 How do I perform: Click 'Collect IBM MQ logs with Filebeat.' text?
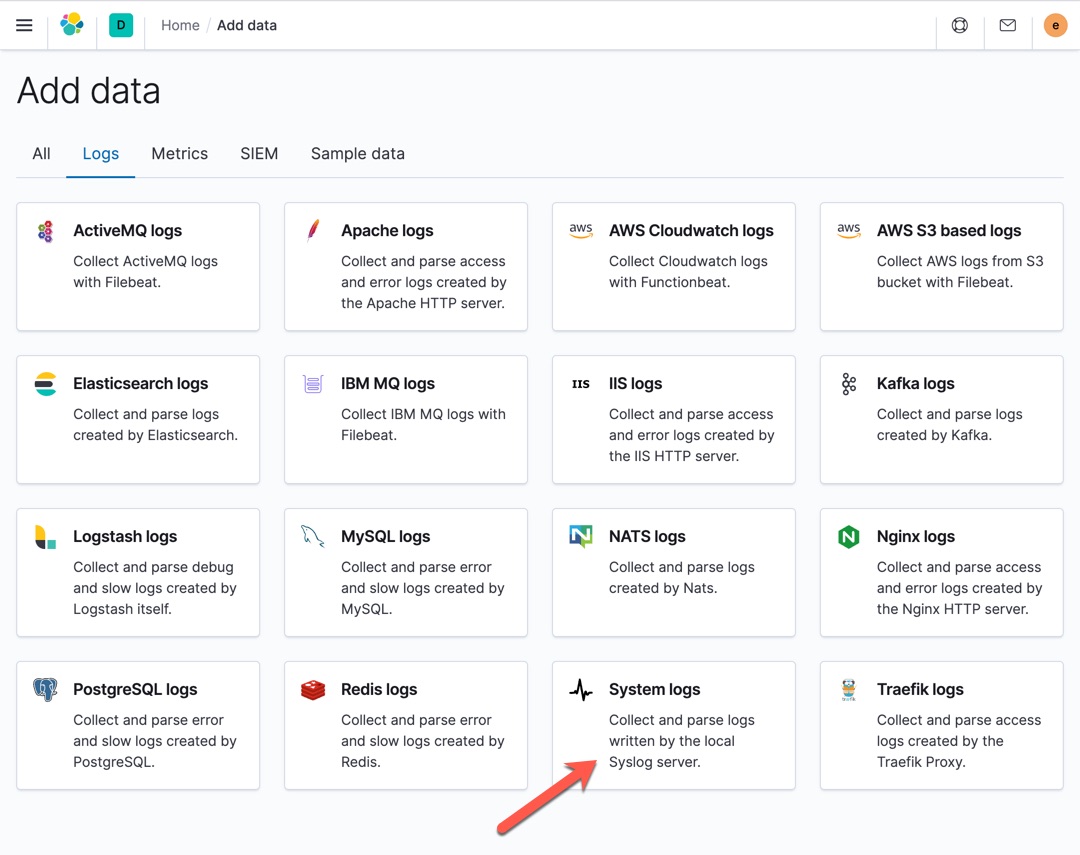click(423, 424)
